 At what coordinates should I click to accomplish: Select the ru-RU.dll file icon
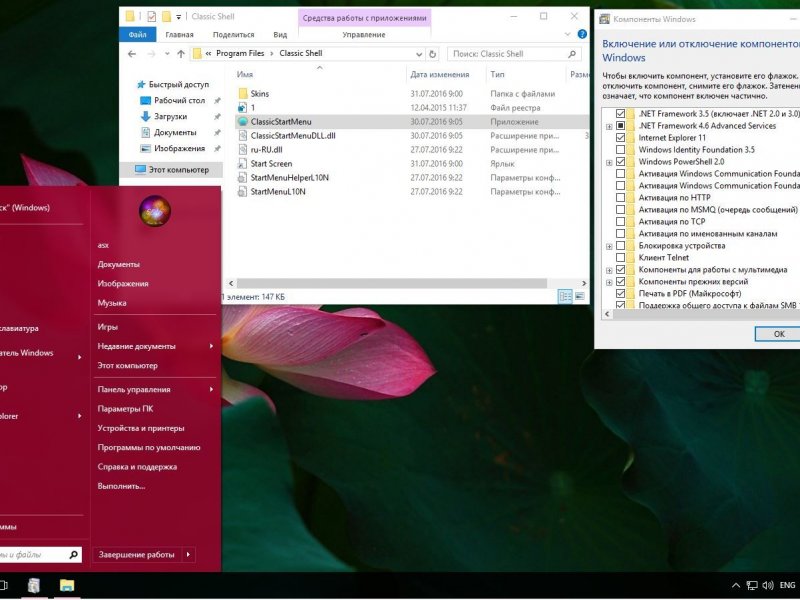click(243, 149)
